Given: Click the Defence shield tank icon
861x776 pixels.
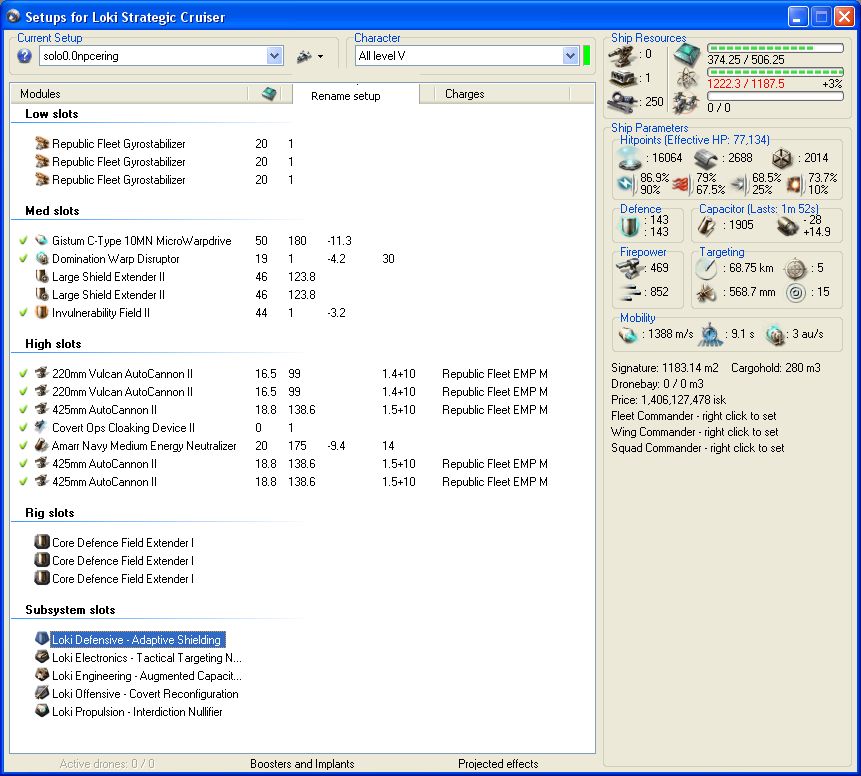Looking at the screenshot, I should click(629, 226).
